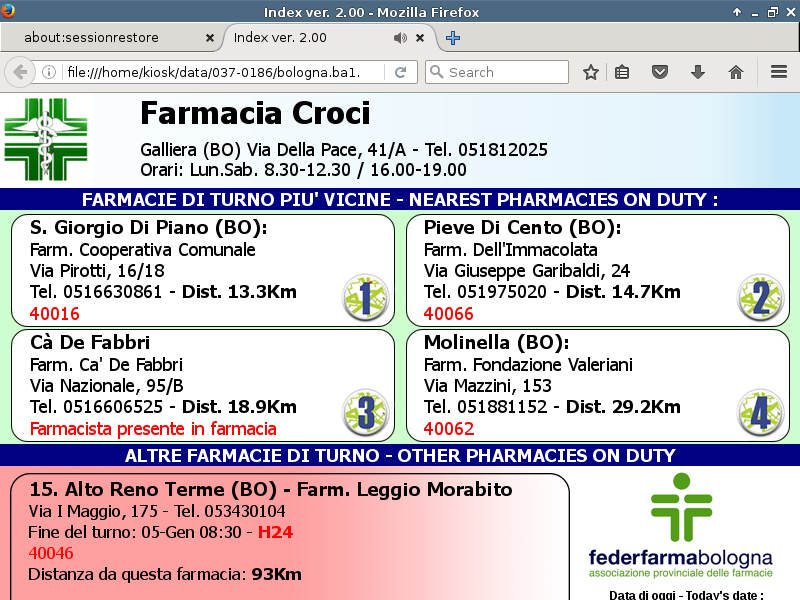Go to the Firefox home page
Image resolution: width=800 pixels, height=600 pixels.
click(736, 72)
